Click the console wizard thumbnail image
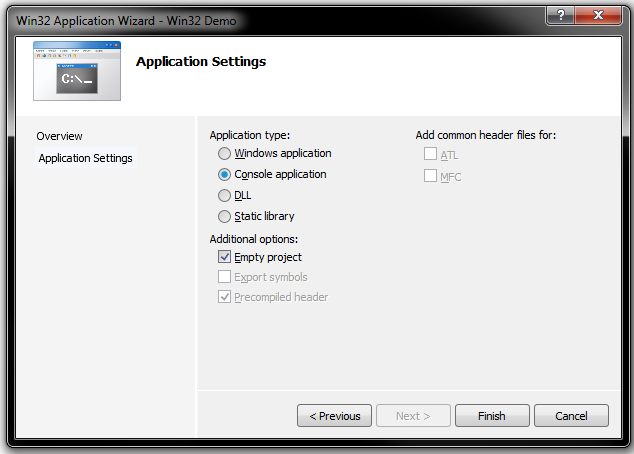The width and height of the screenshot is (634, 454). coord(77,71)
